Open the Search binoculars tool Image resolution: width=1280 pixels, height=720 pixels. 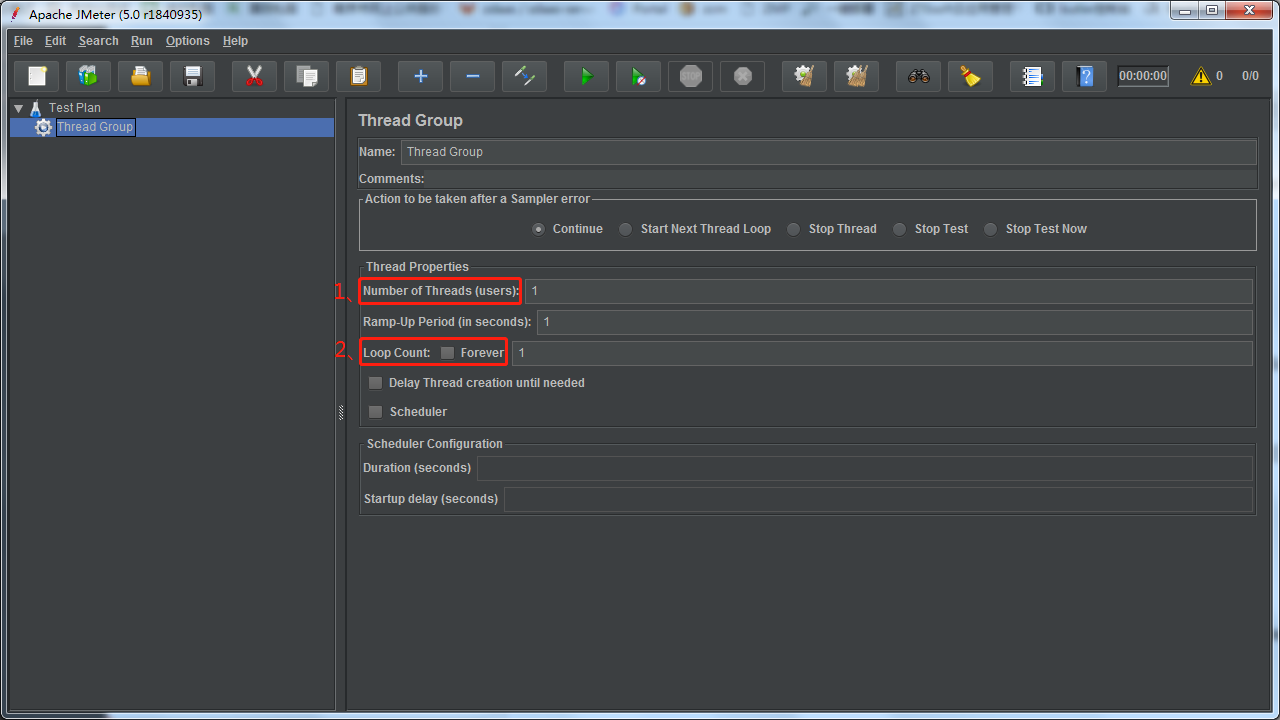click(918, 76)
